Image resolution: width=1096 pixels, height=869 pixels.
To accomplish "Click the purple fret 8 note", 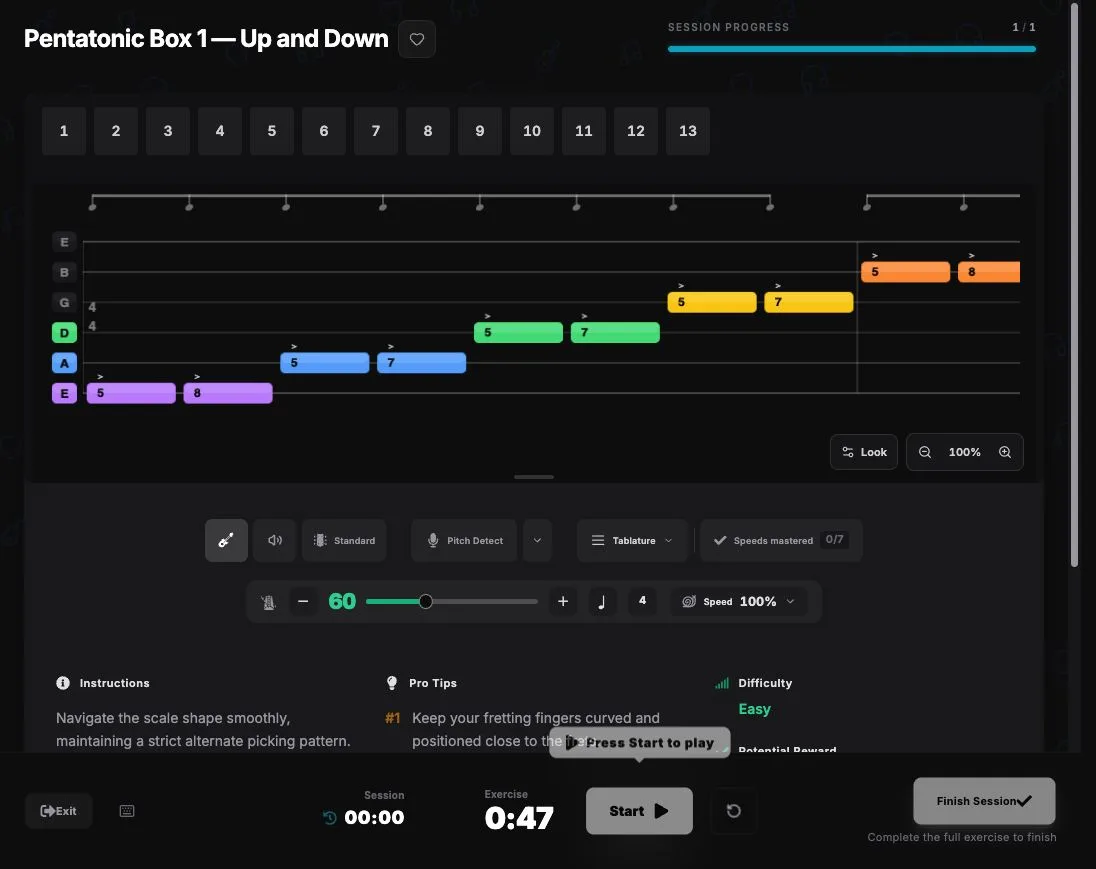I will point(228,393).
